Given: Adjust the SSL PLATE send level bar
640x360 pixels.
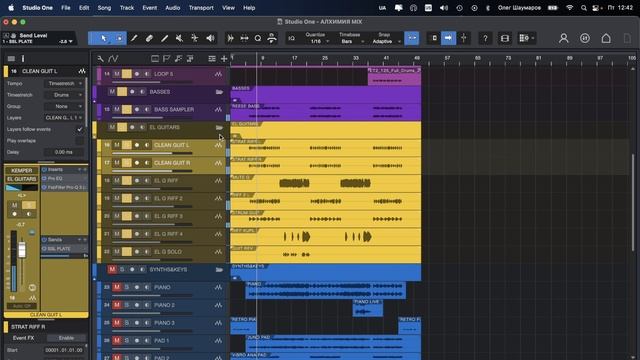Looking at the screenshot, I should tap(64, 256).
